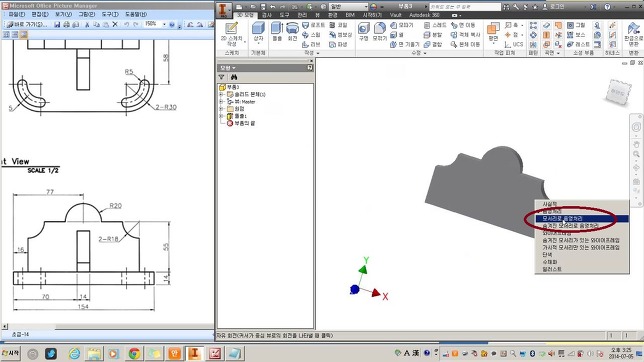Select the End of Part (부품의 끝) browser item
This screenshot has width=644, height=362.
click(241, 123)
